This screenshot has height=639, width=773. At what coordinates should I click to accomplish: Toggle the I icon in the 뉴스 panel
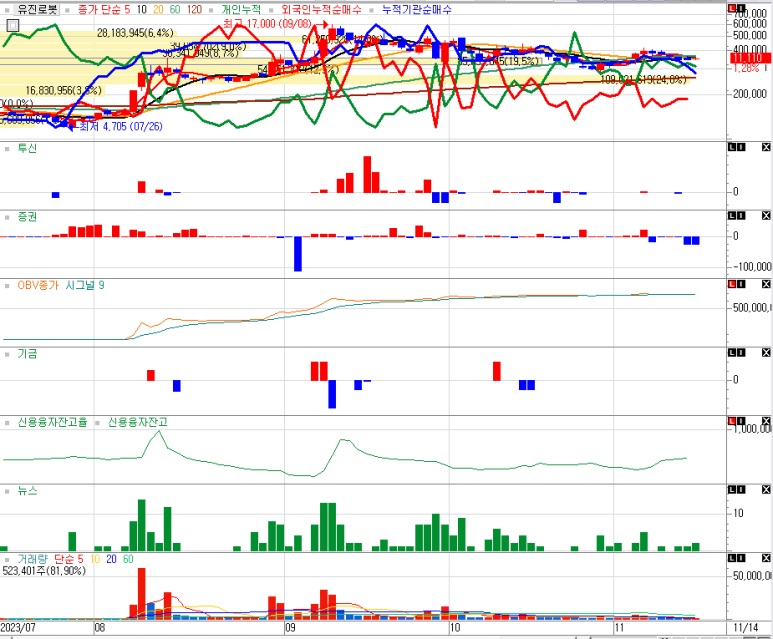[x=741, y=490]
